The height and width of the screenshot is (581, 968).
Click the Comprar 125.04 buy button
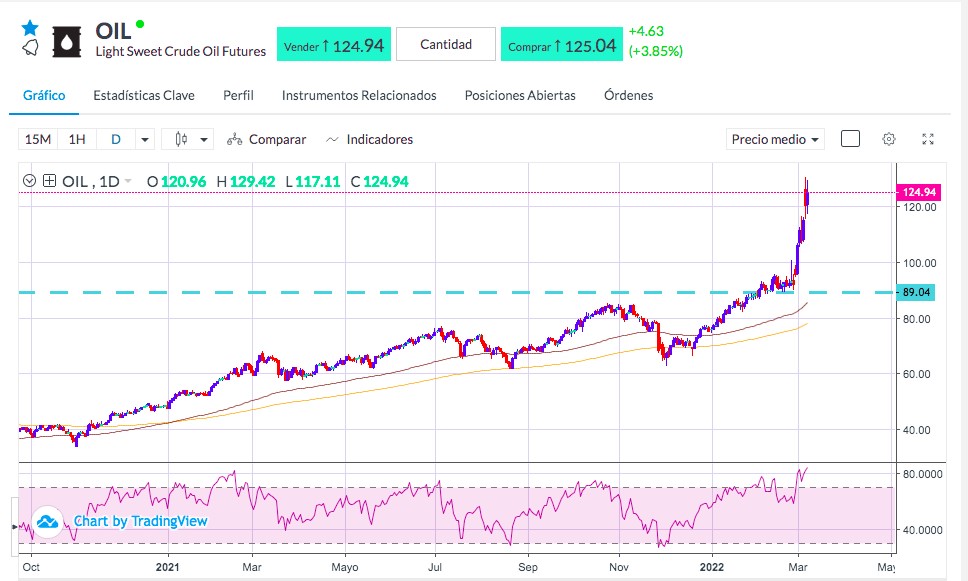click(562, 44)
